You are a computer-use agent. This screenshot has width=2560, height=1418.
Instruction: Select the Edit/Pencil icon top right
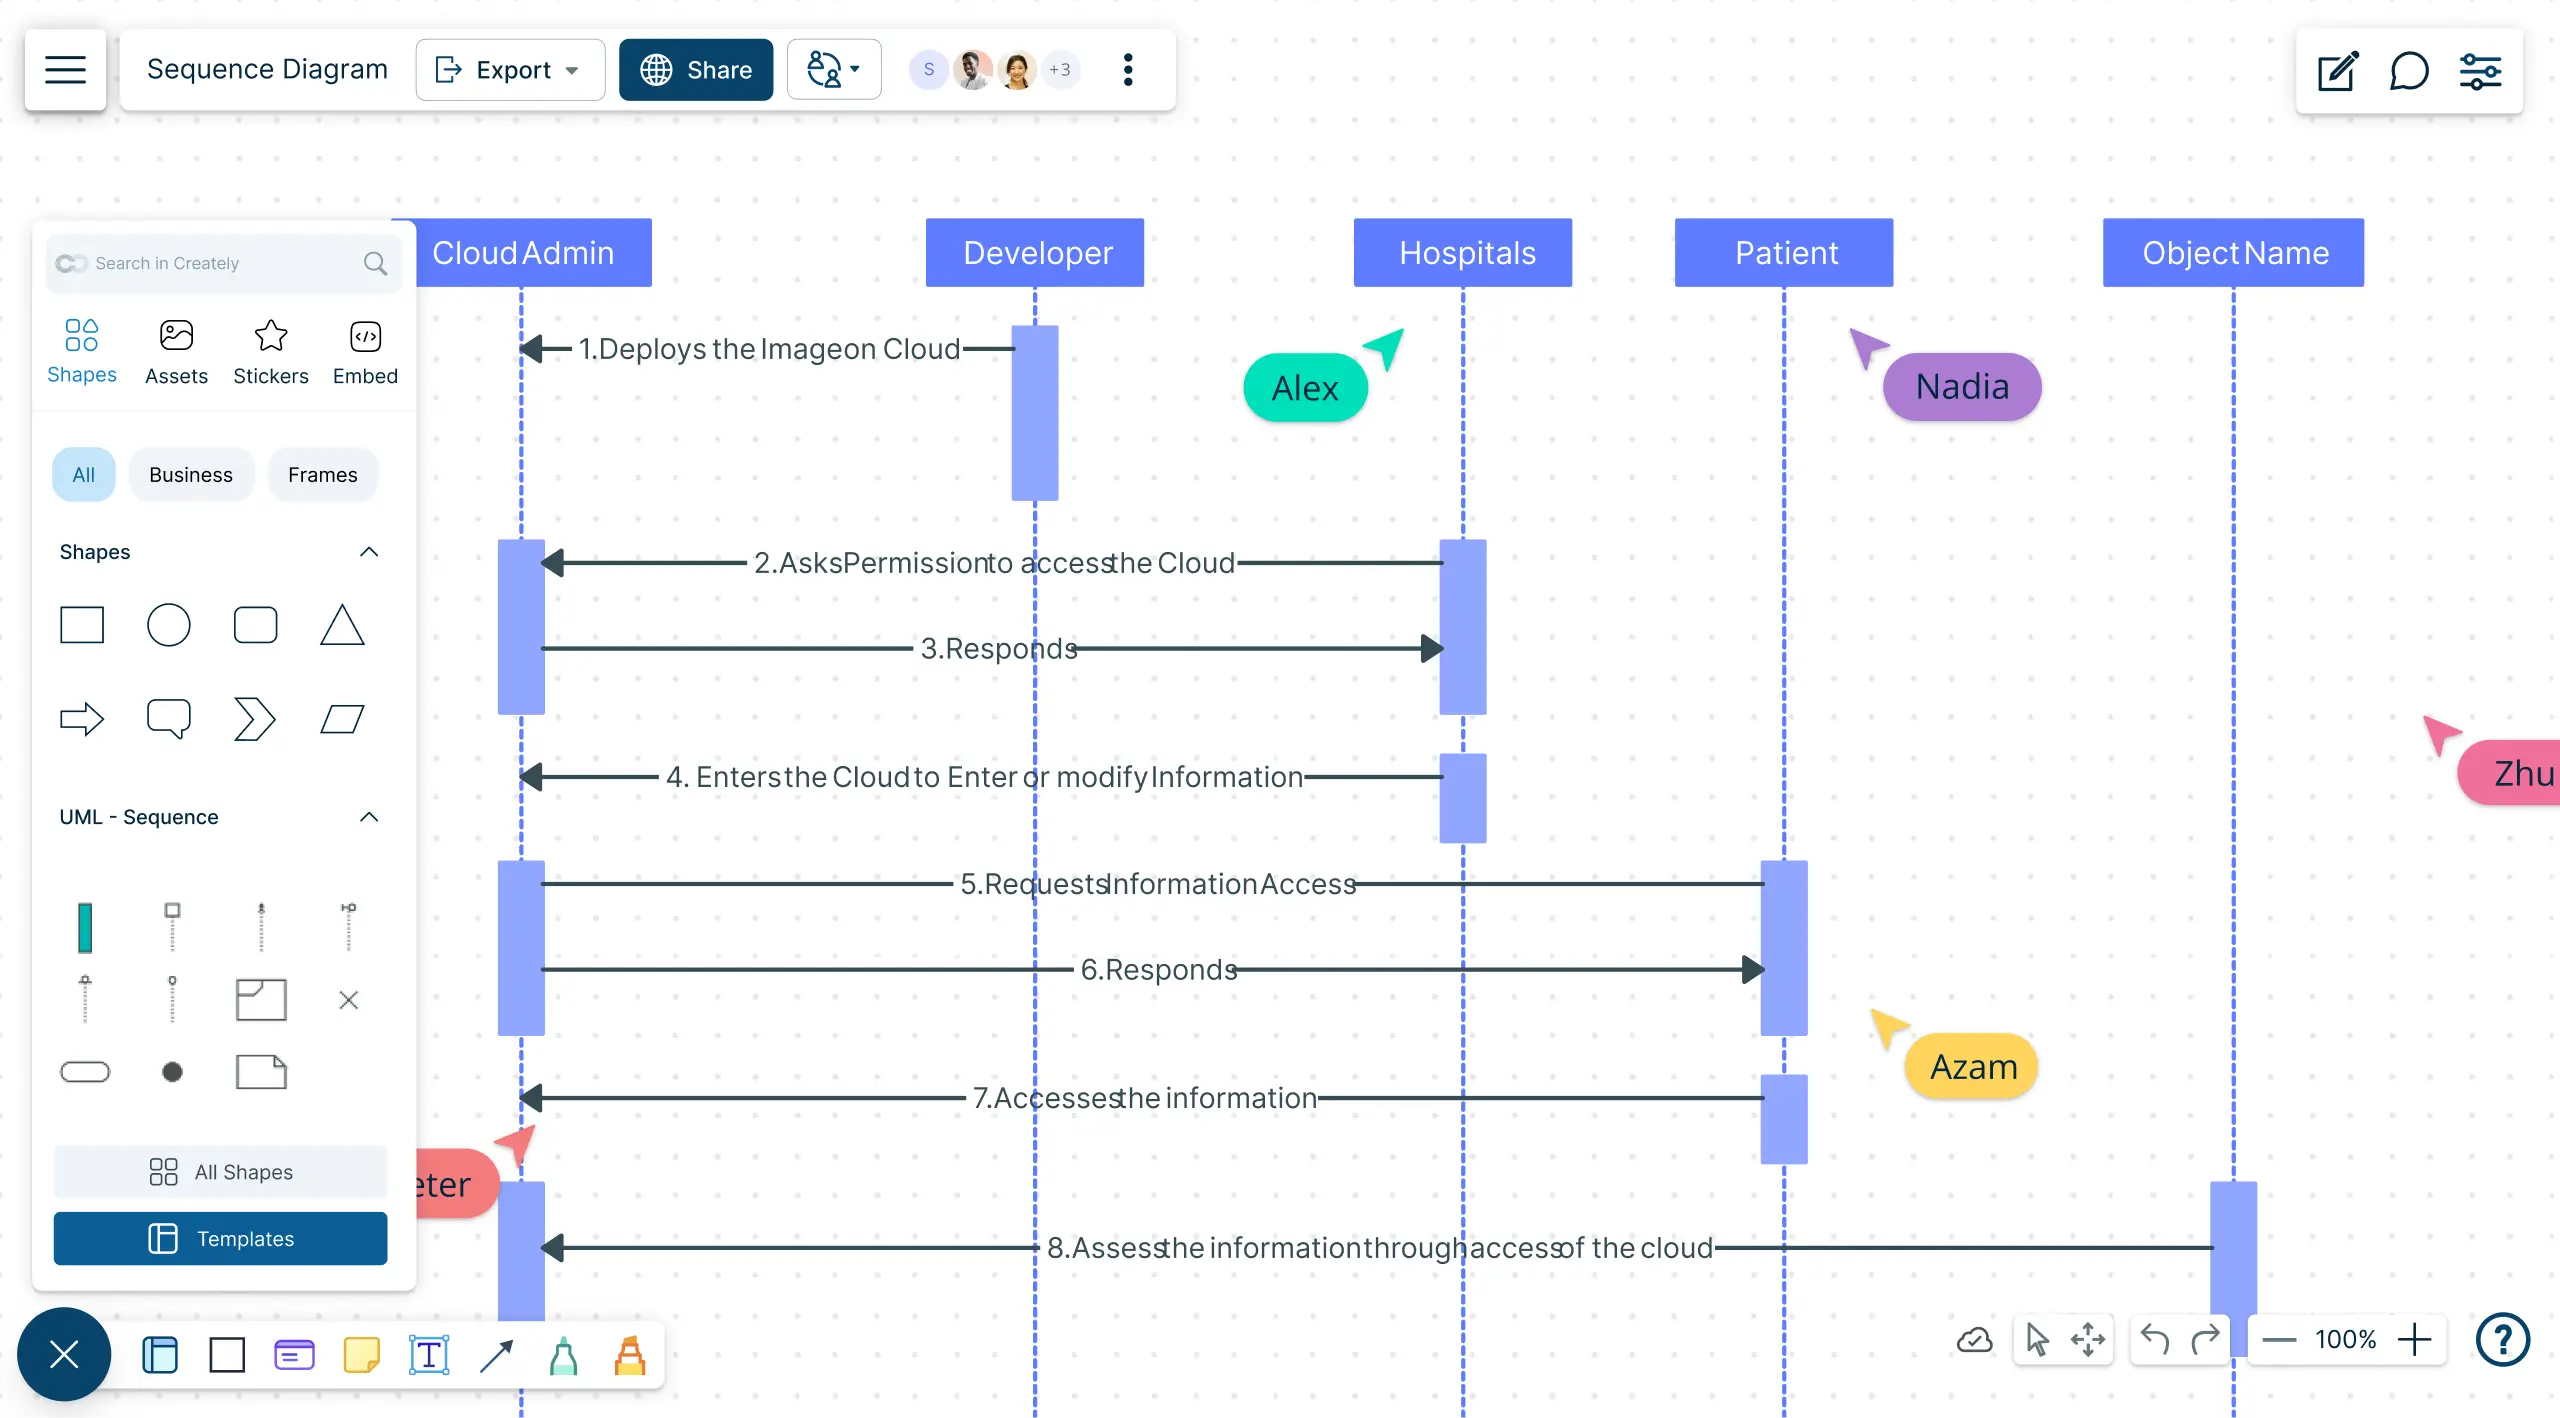[2338, 70]
